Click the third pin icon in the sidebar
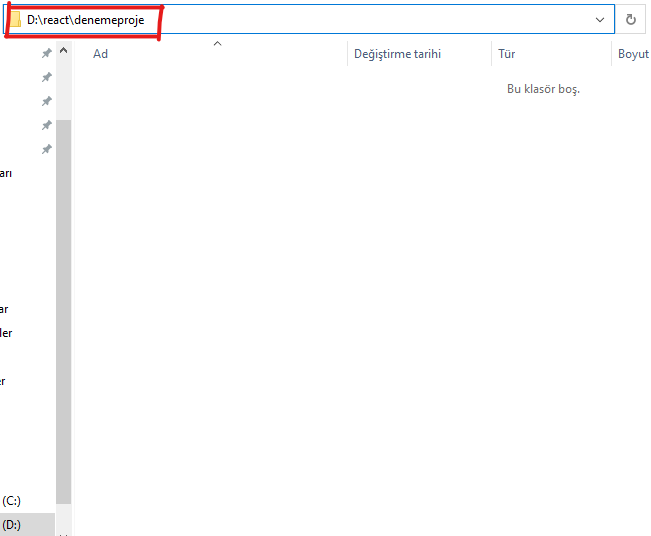 (46, 101)
